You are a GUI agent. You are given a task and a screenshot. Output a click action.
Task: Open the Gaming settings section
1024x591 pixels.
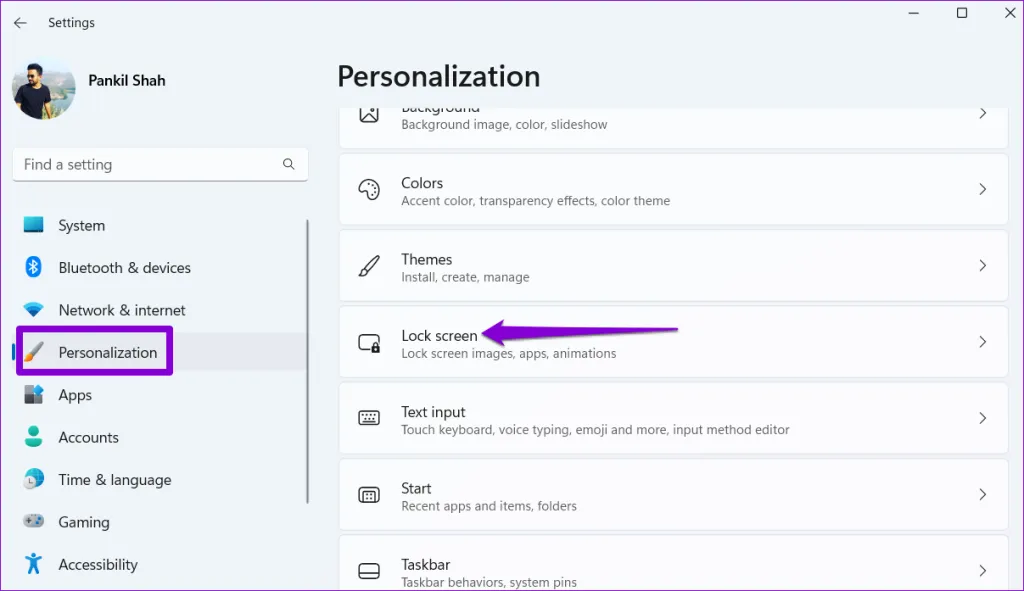pos(84,522)
